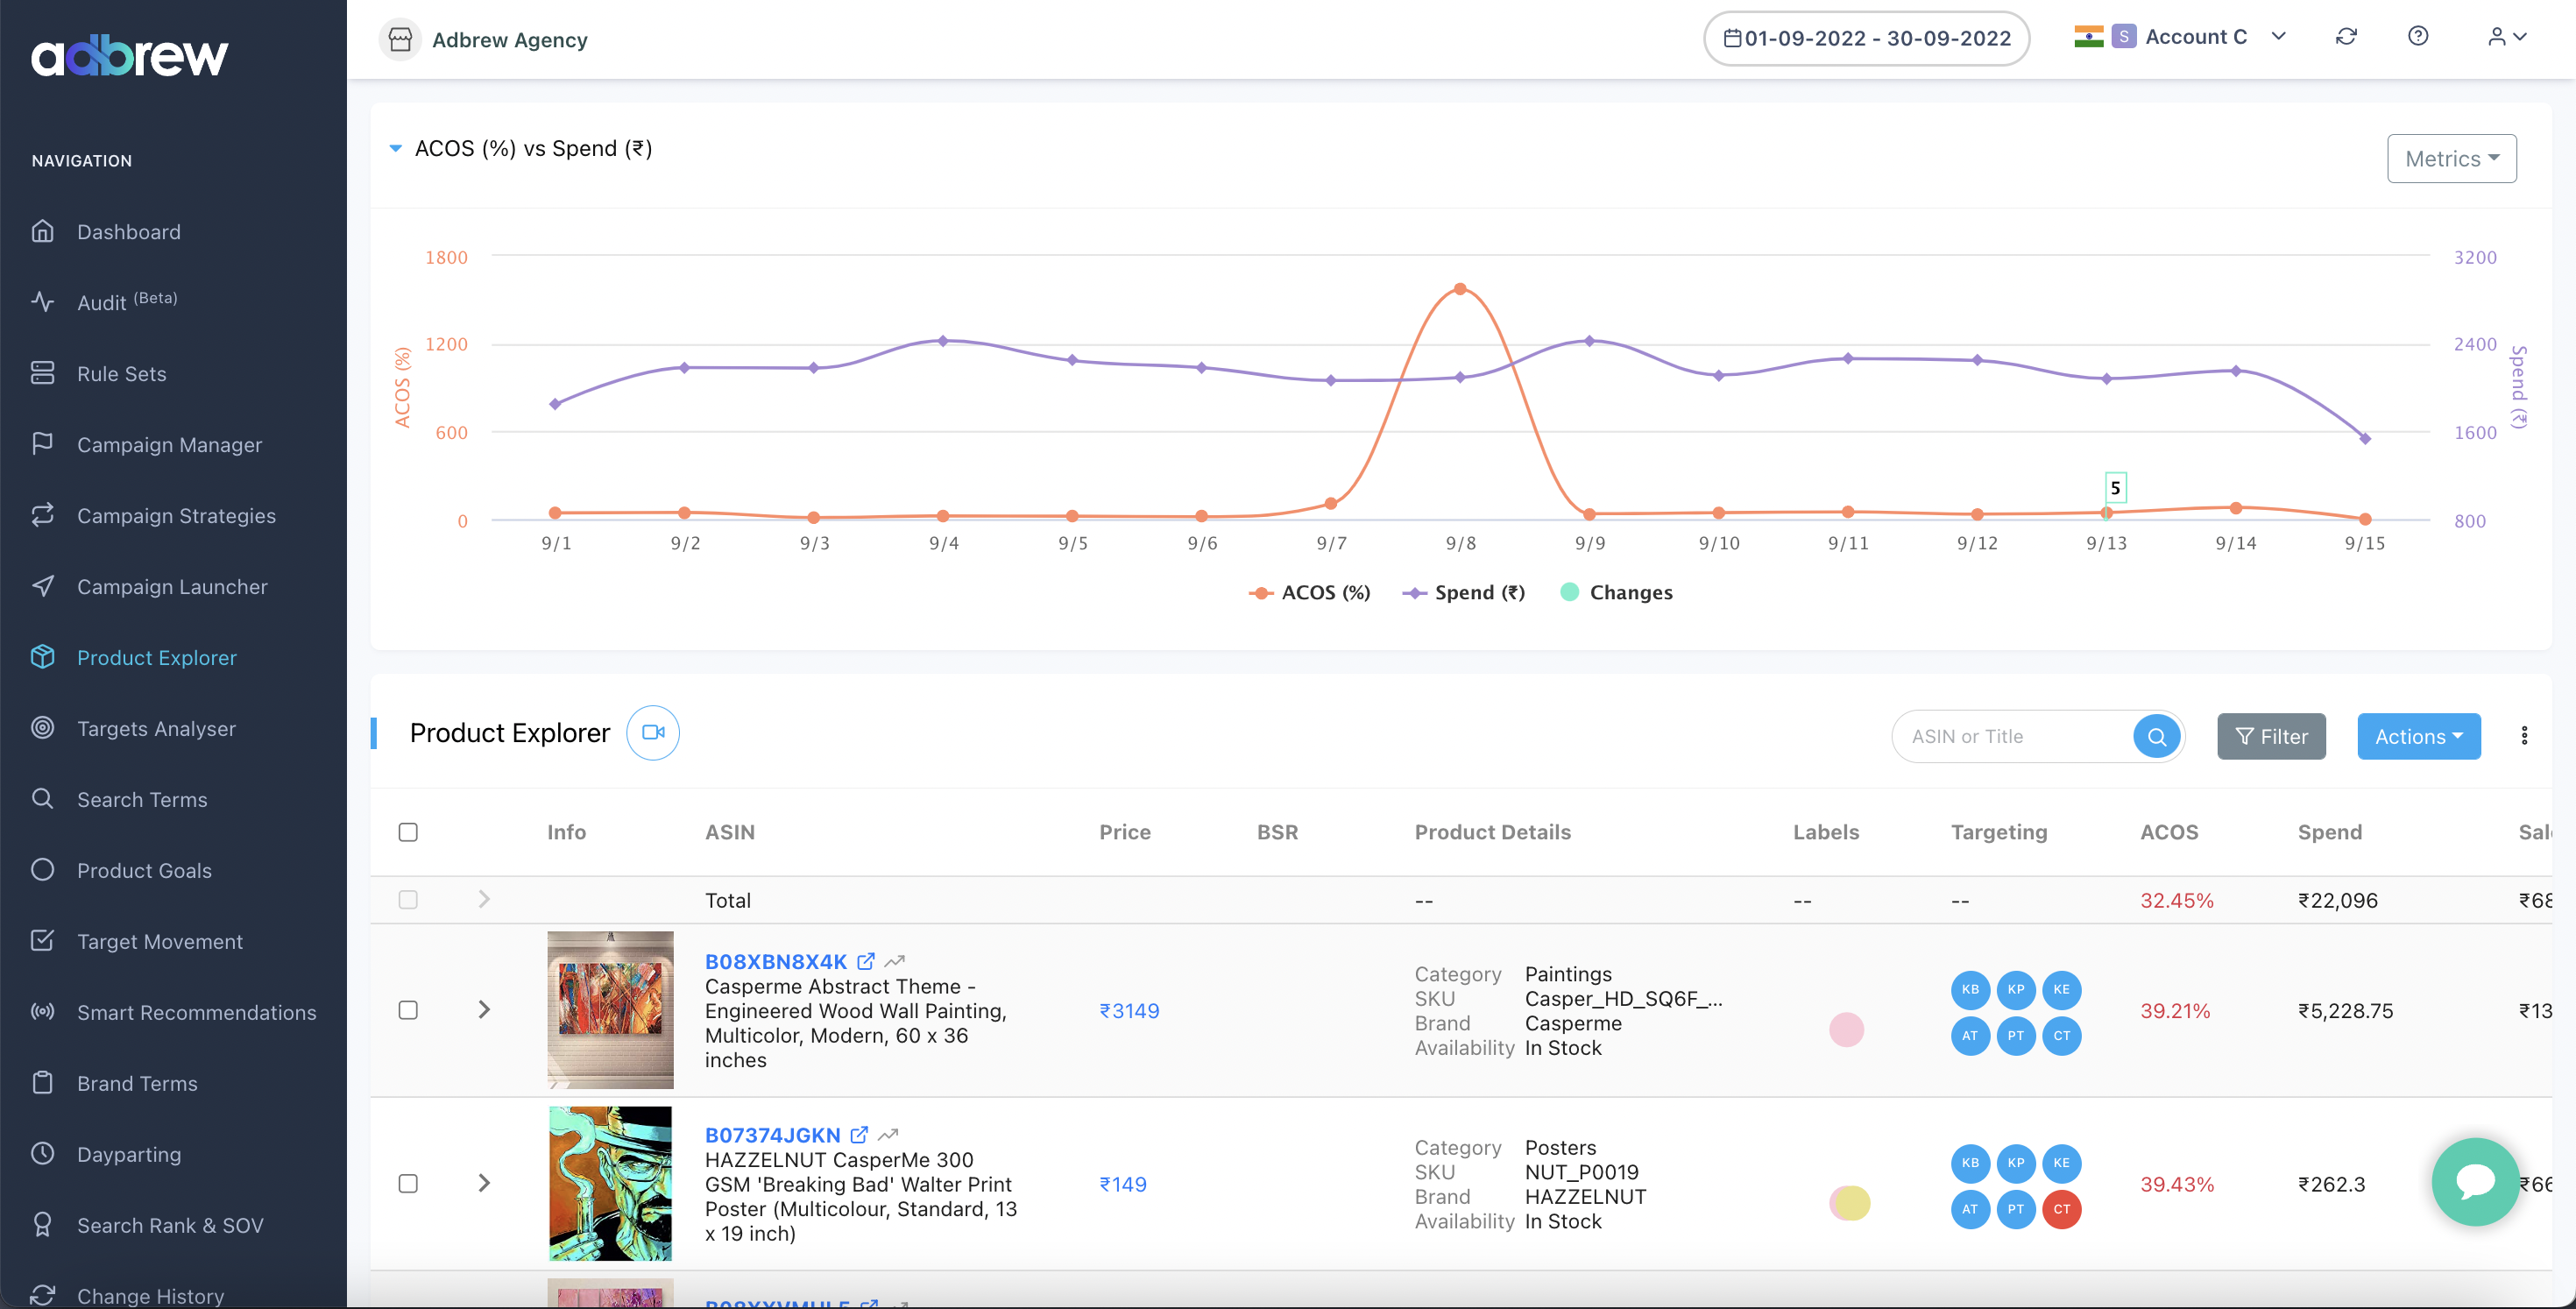
Task: Open Targets Analyser from navigation
Action: click(x=156, y=728)
